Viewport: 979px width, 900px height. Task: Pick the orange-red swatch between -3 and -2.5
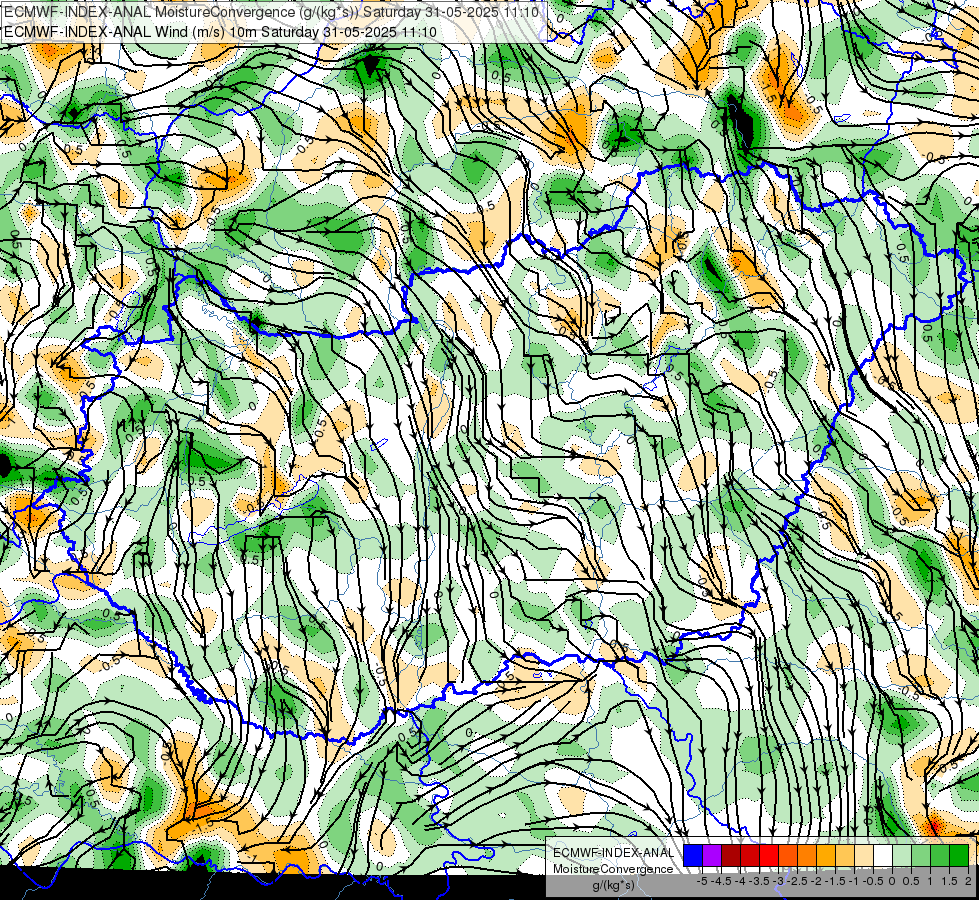788,856
